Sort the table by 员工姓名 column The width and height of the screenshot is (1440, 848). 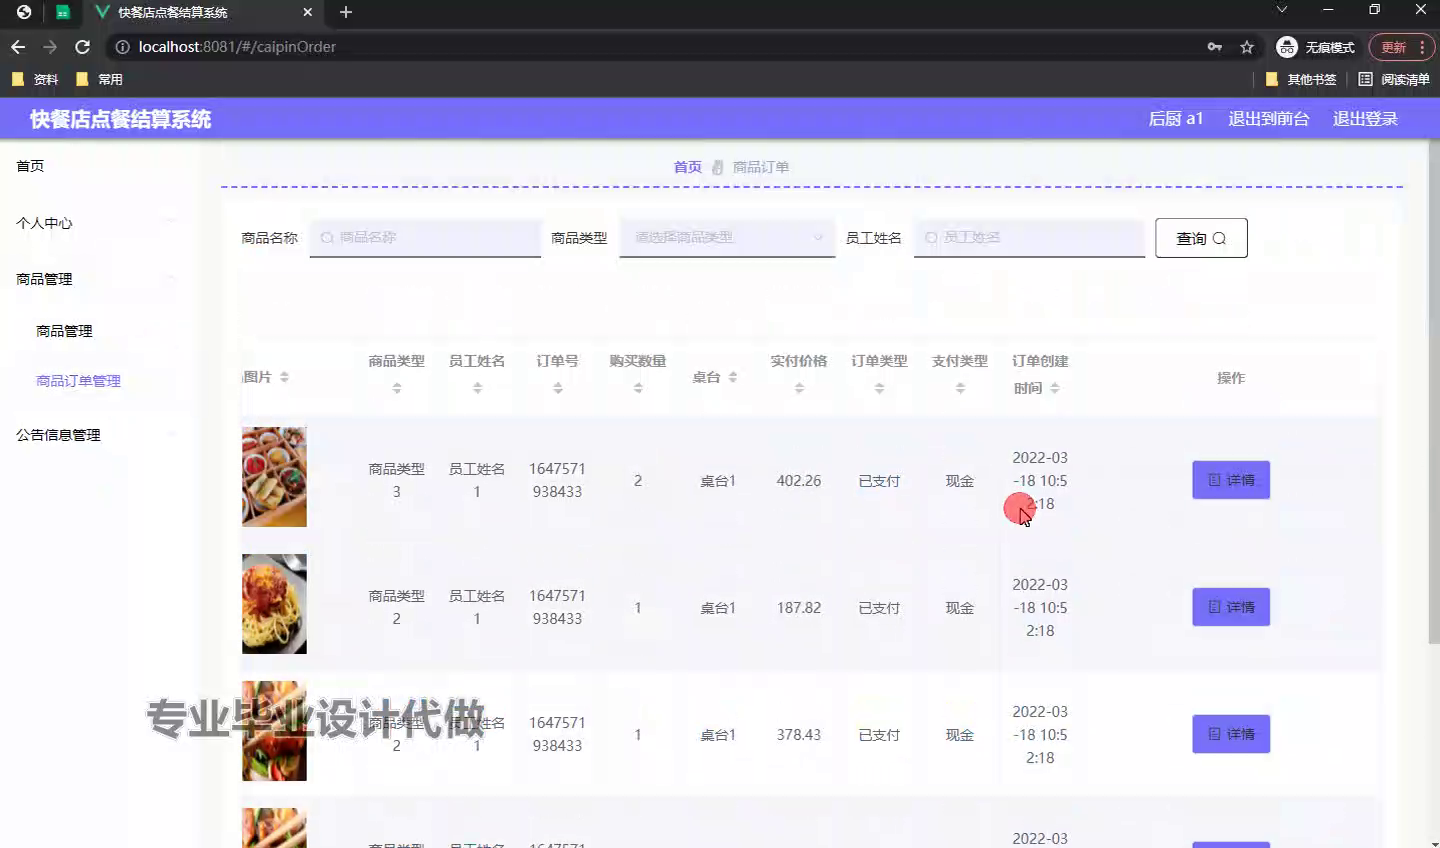[477, 388]
